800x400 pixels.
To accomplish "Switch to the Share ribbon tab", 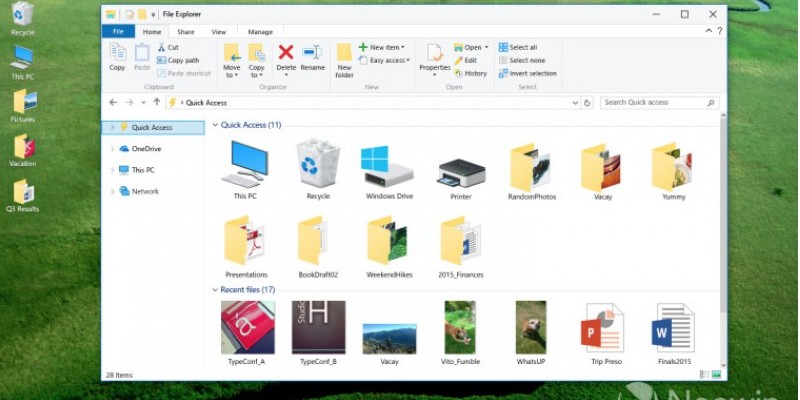I will [x=186, y=32].
